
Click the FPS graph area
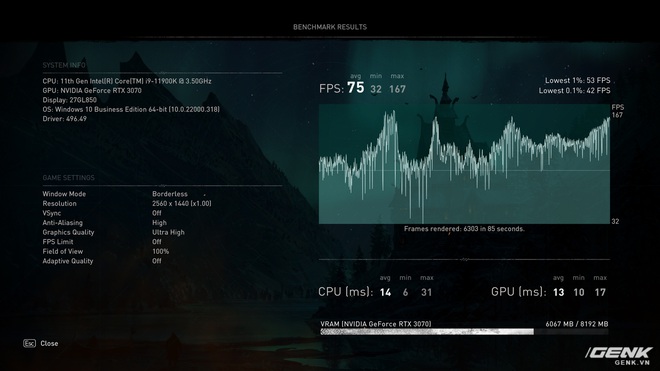[x=464, y=164]
